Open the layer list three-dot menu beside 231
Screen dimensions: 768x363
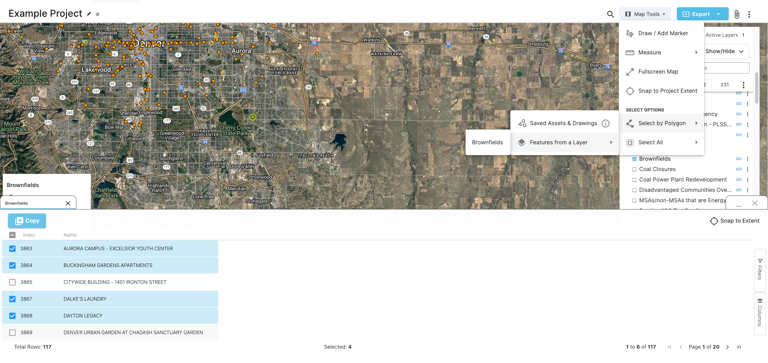[744, 85]
